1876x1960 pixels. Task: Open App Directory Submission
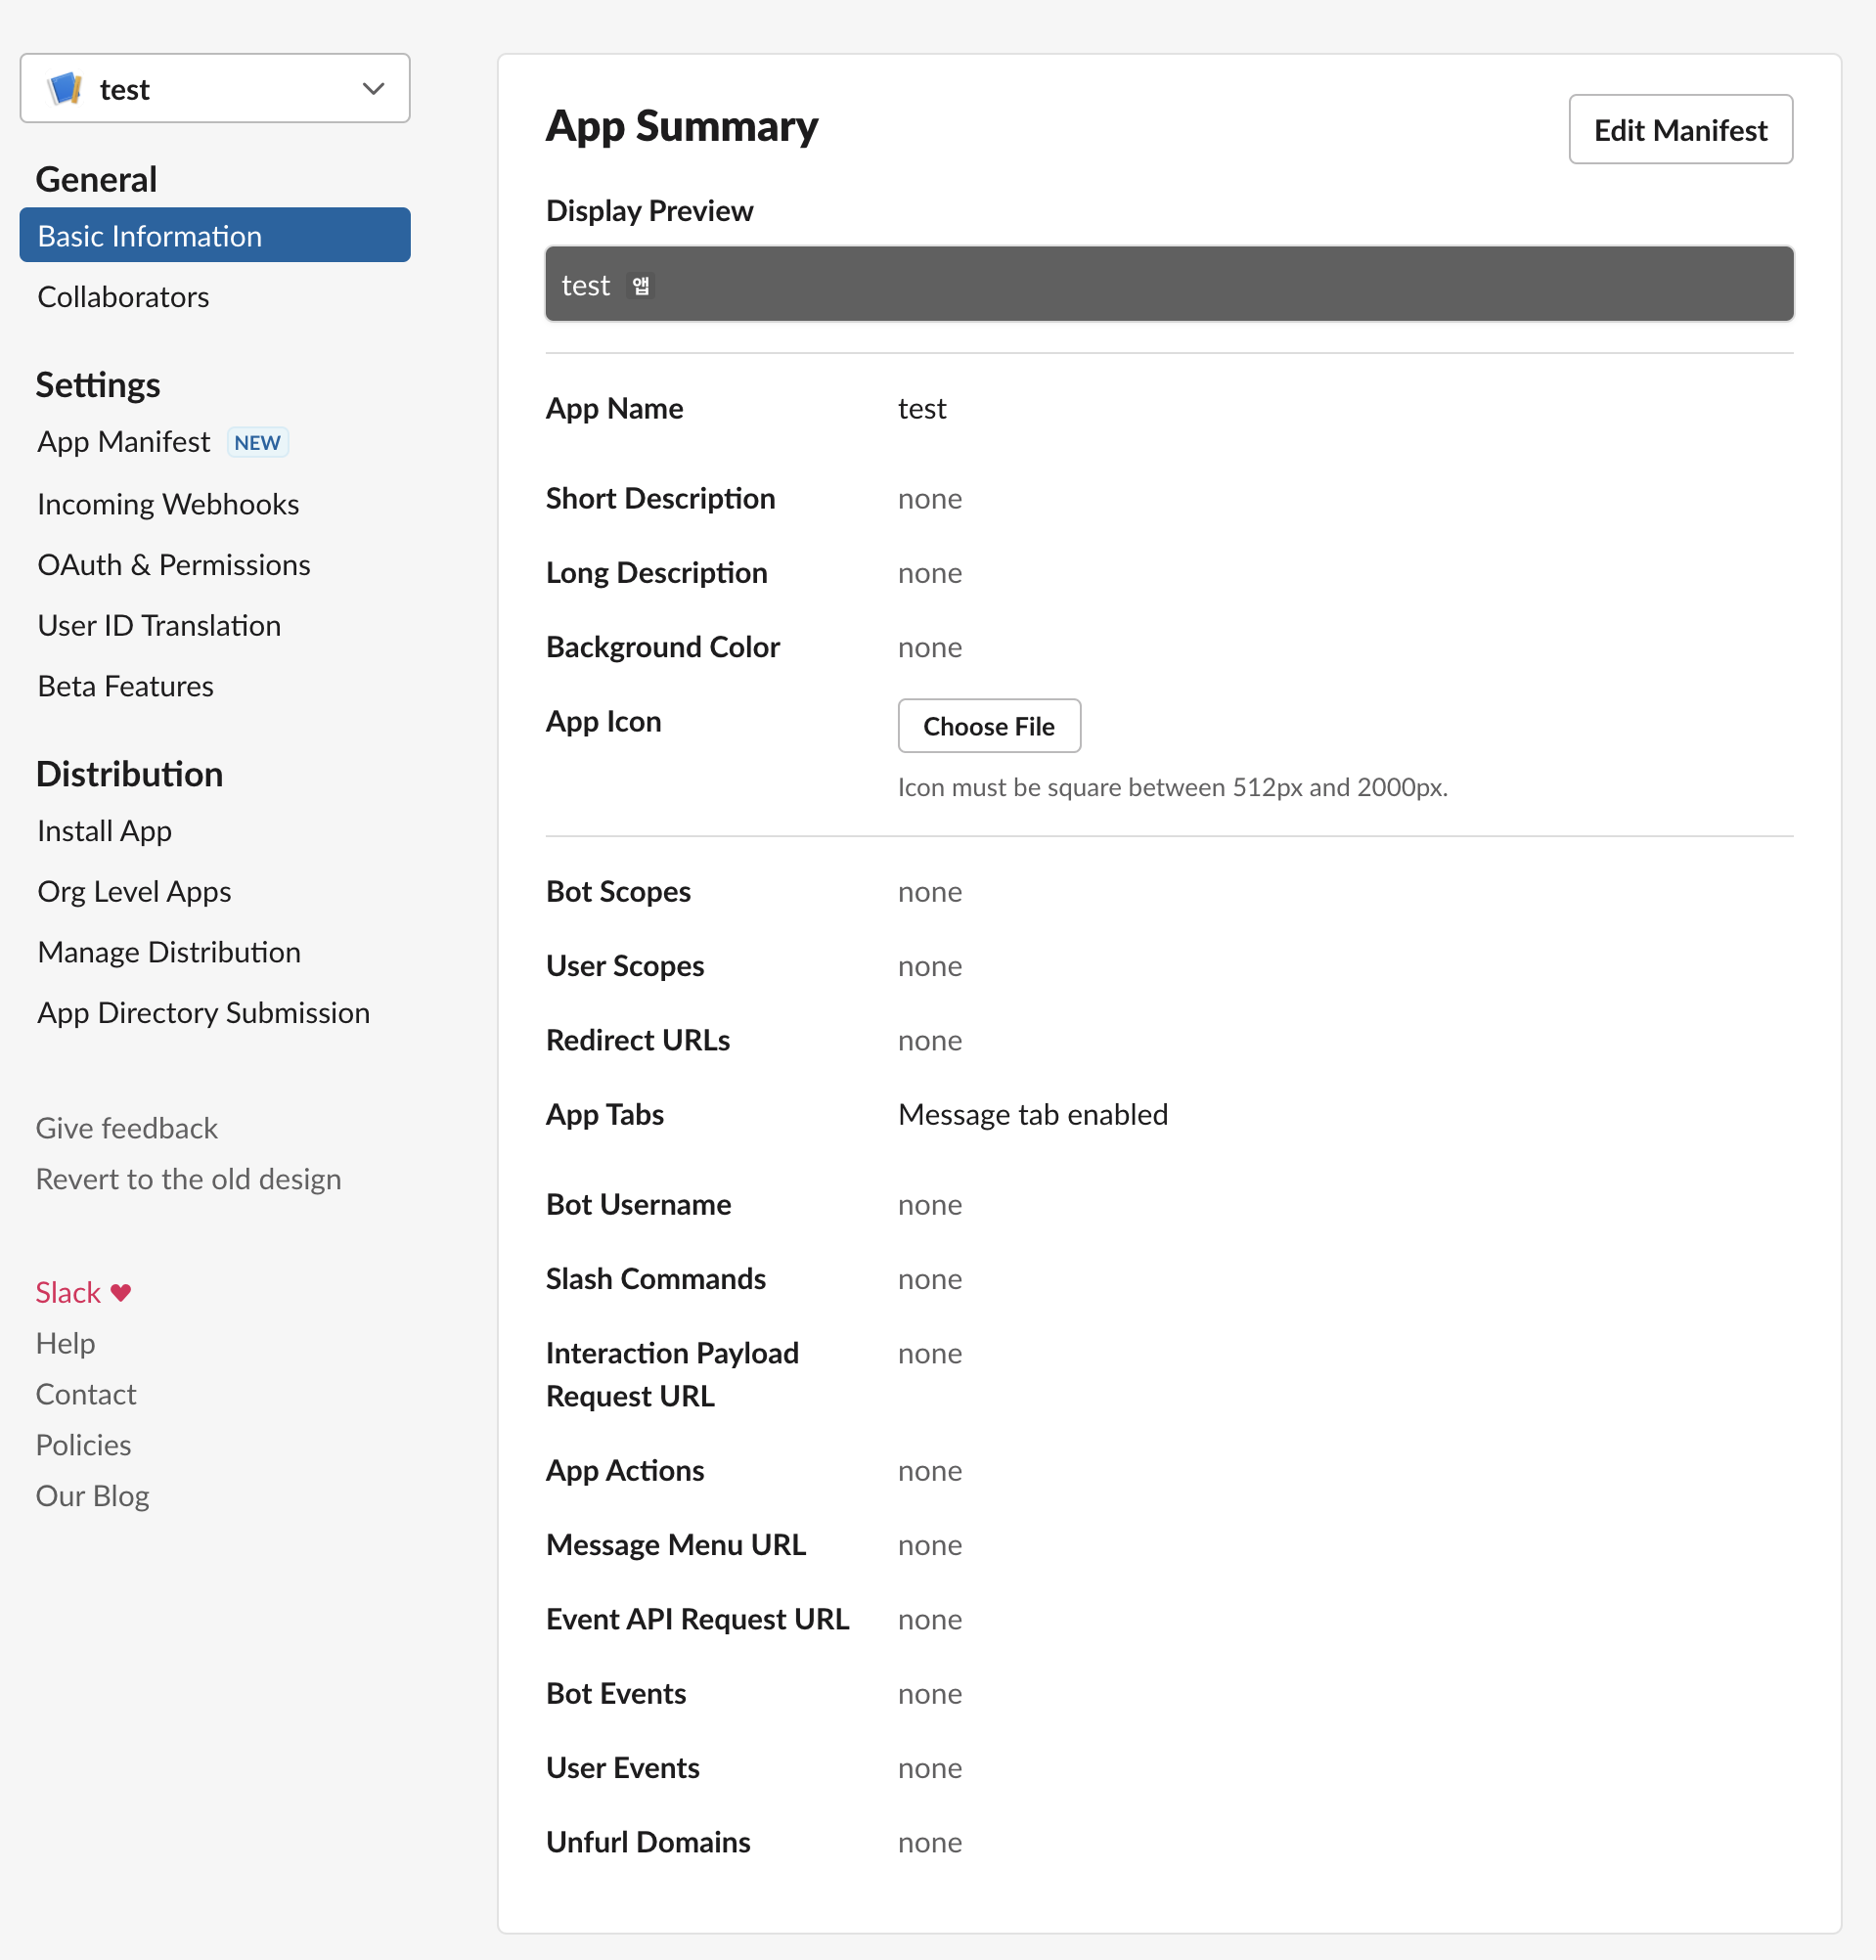(x=203, y=1014)
